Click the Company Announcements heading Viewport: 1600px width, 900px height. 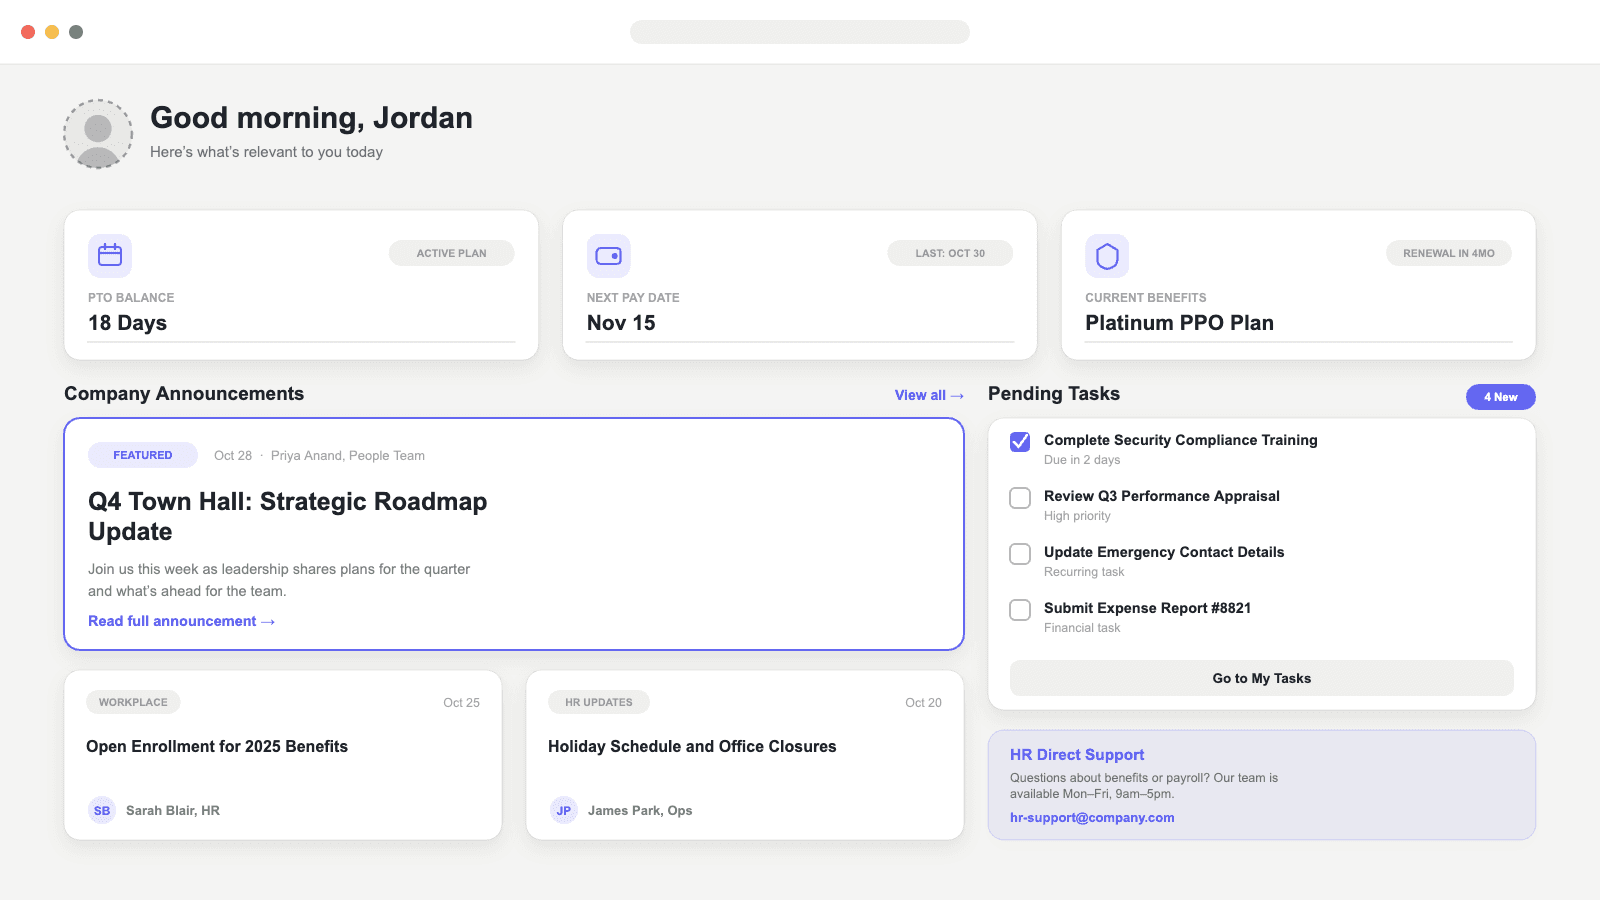point(184,394)
